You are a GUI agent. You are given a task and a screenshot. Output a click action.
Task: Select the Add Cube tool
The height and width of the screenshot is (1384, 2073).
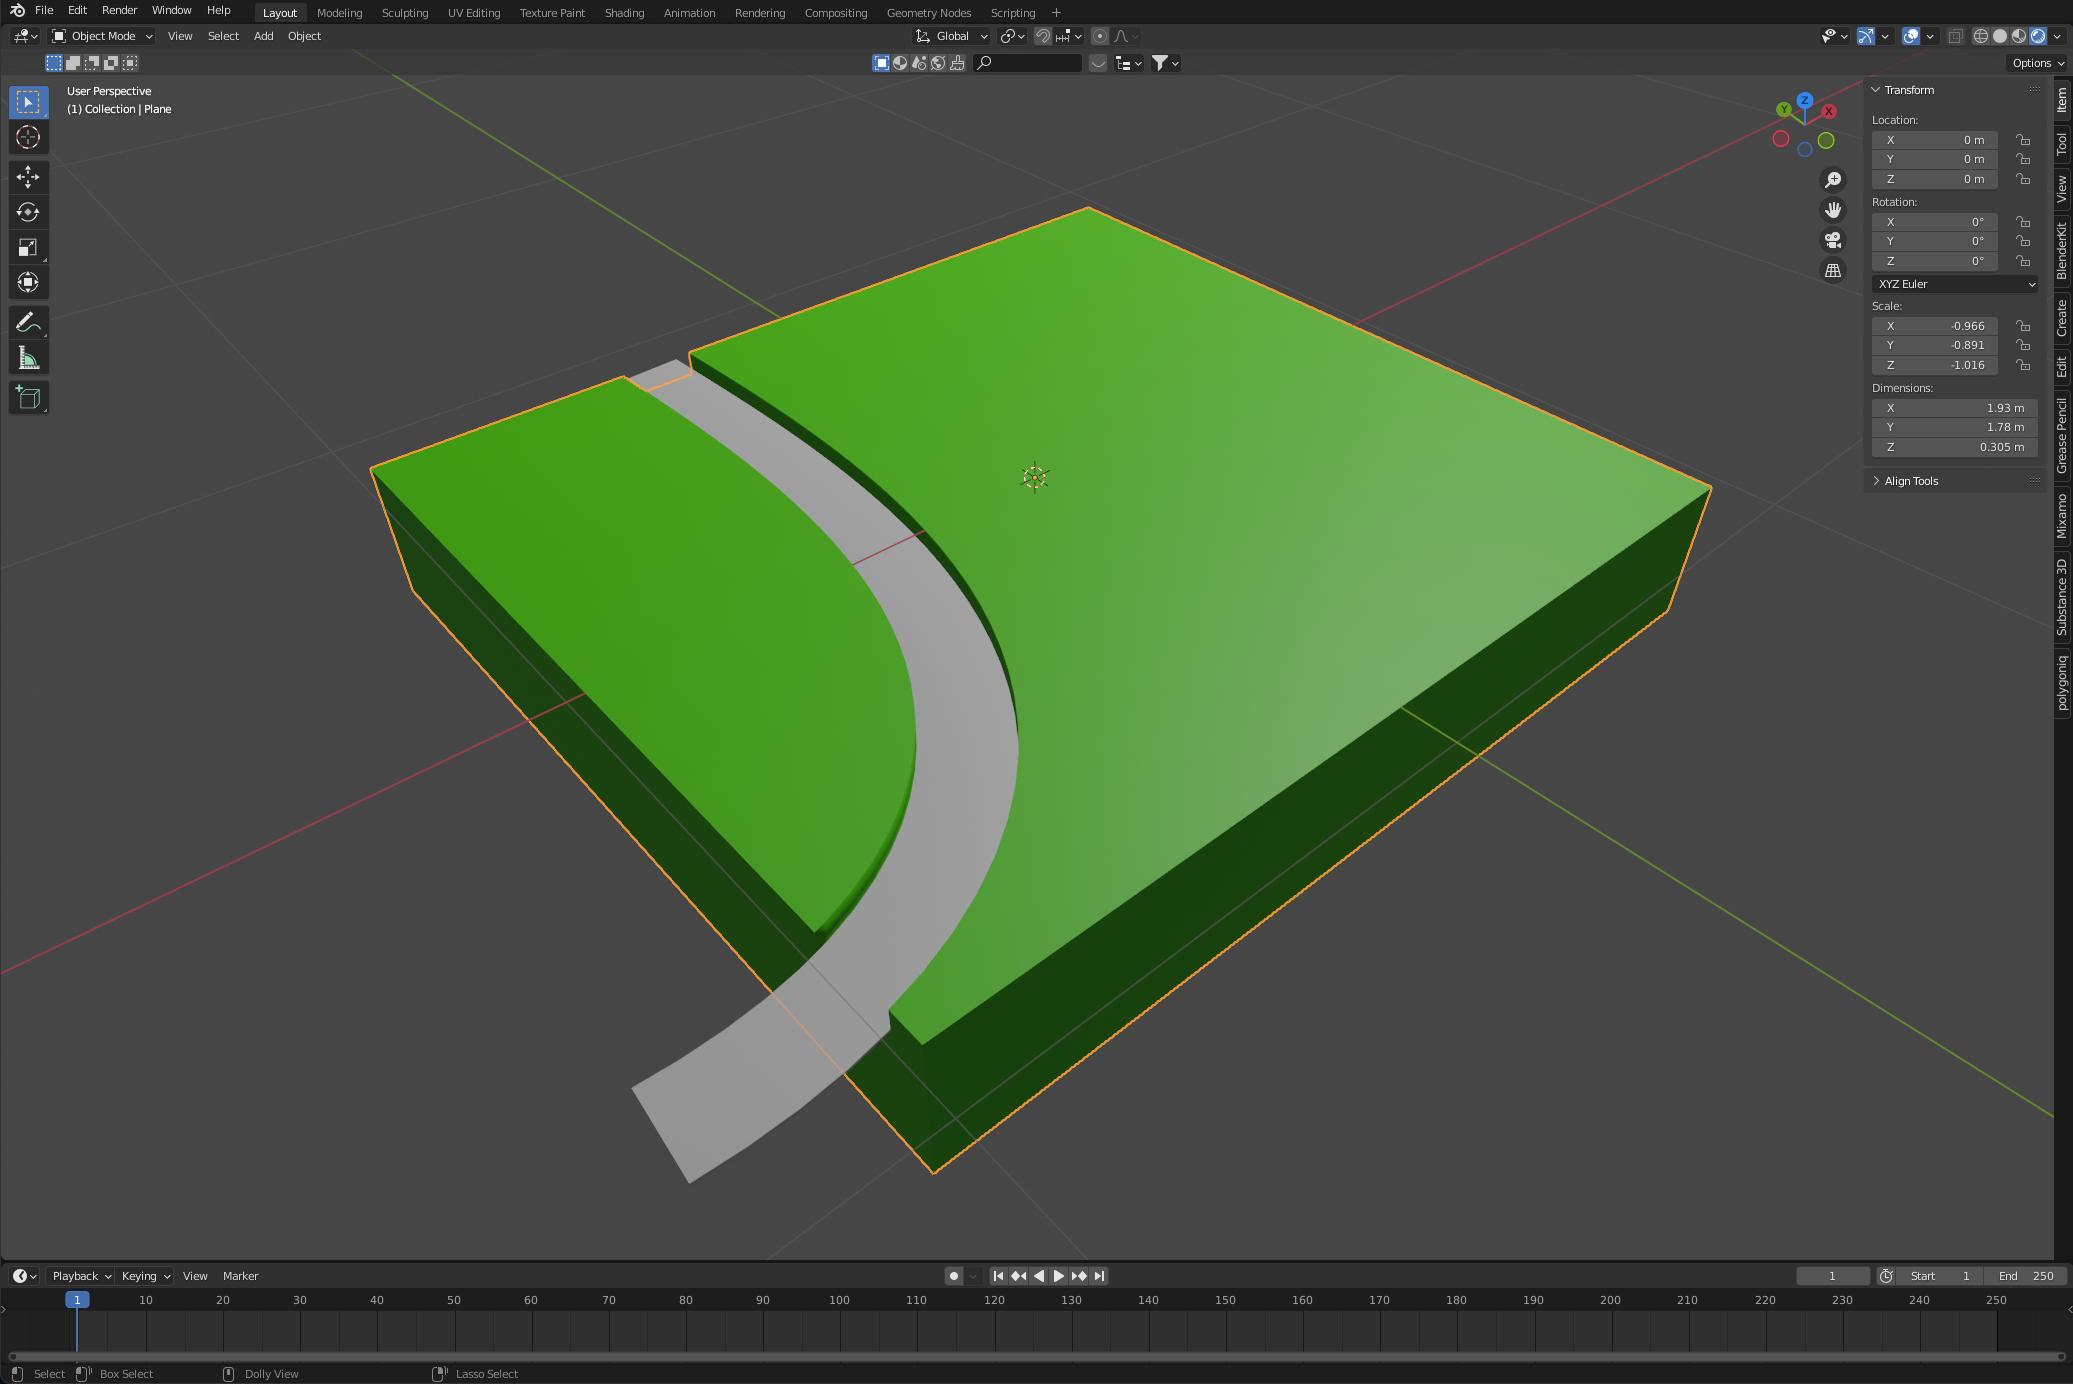click(x=28, y=398)
